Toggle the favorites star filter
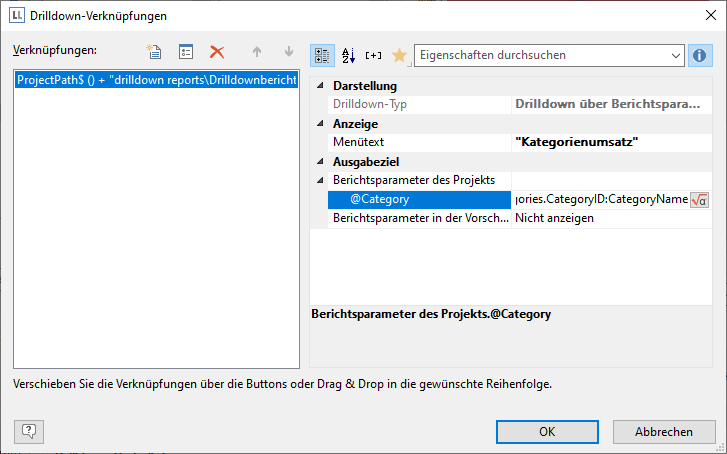This screenshot has width=727, height=454. [x=399, y=55]
